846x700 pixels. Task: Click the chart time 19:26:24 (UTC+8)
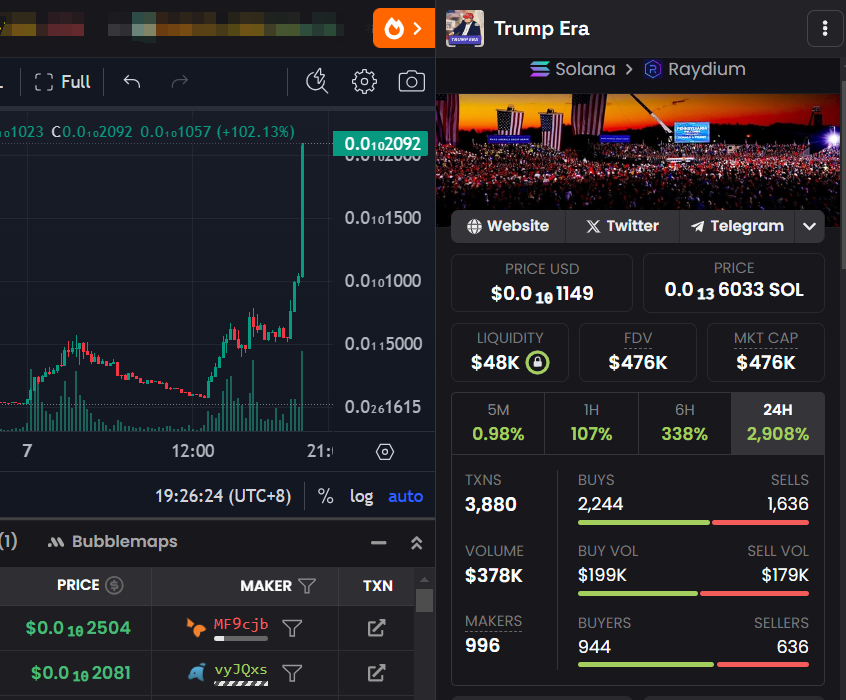click(223, 496)
